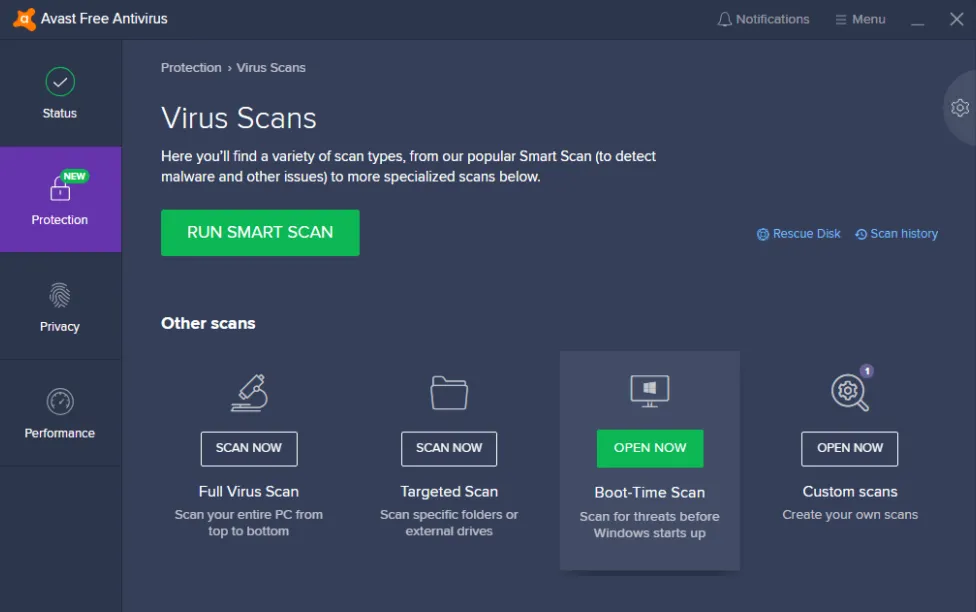
Task: Go to Protection in the breadcrumb
Action: 191,67
